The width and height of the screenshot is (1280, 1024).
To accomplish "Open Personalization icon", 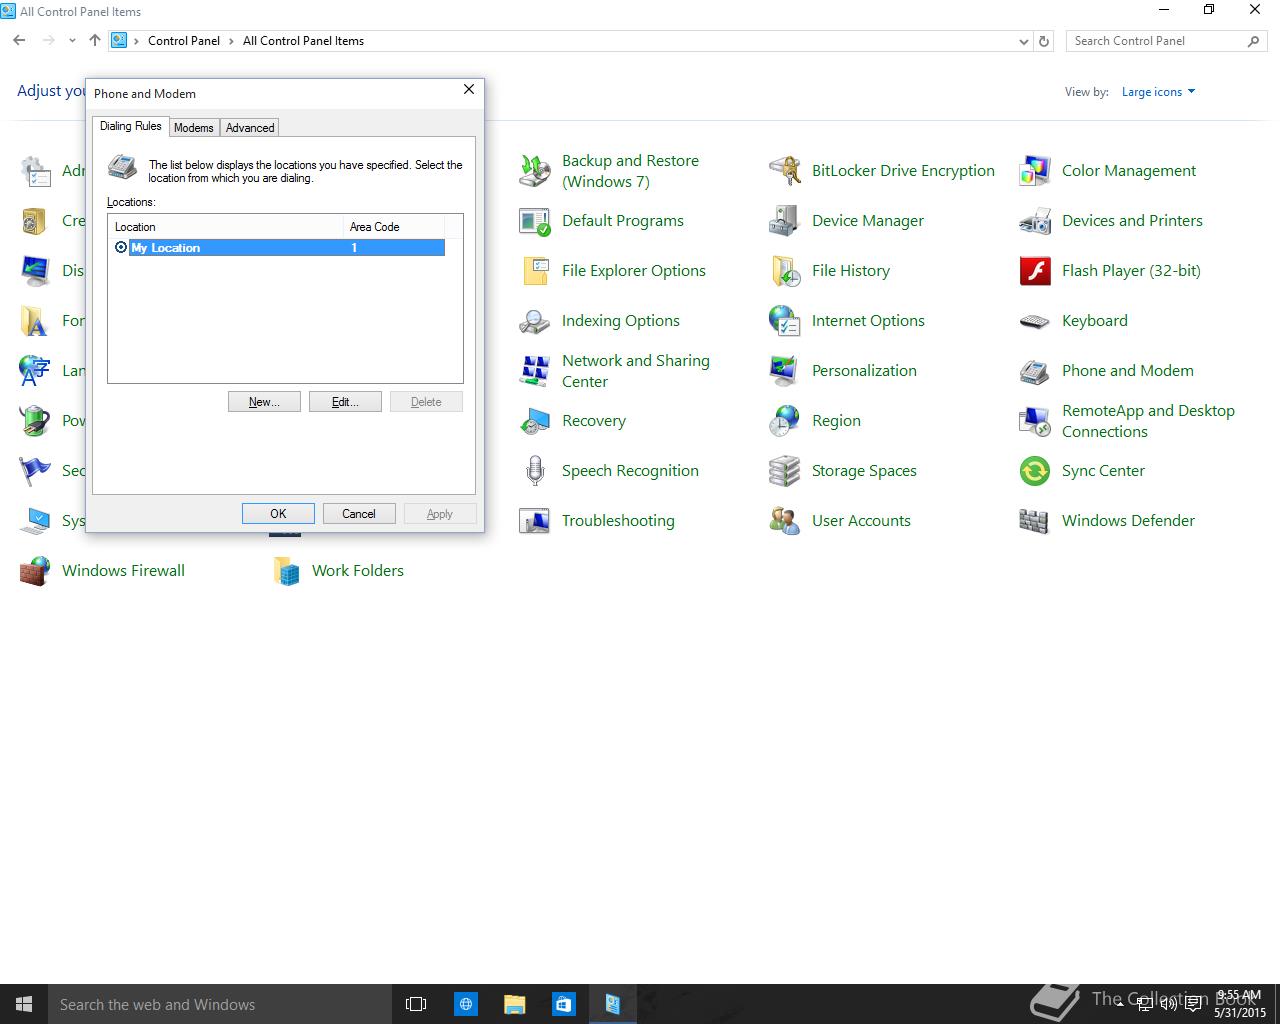I will [x=785, y=371].
